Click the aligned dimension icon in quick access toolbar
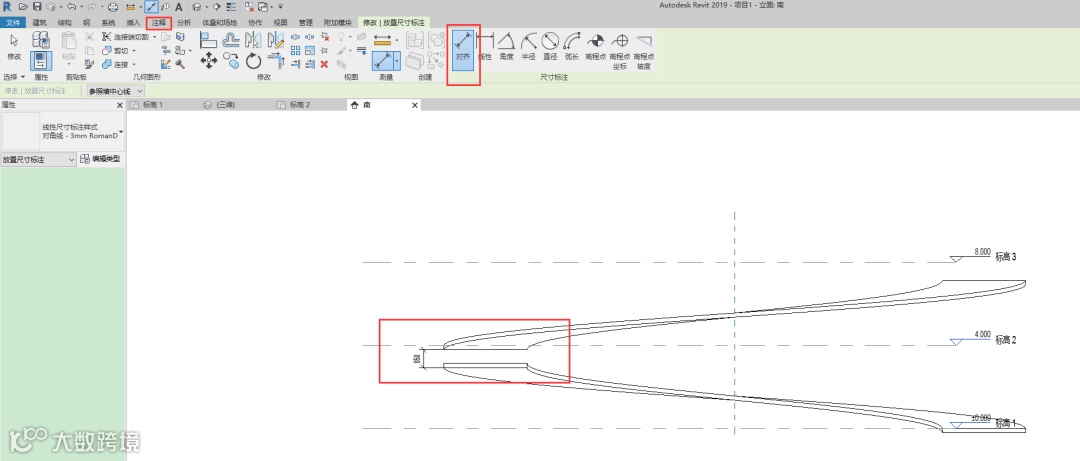Image resolution: width=1080 pixels, height=461 pixels. [x=151, y=6]
